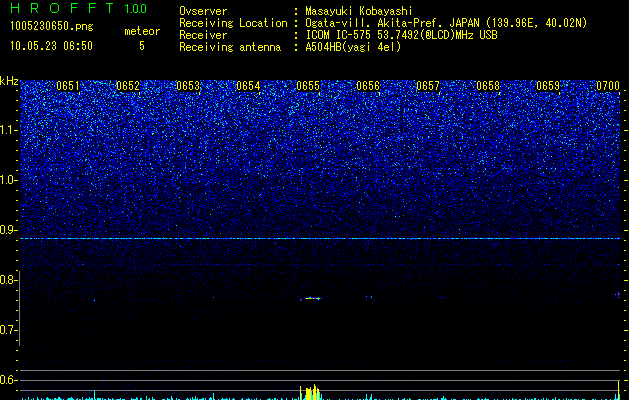Click the 'Ovserver' label
The image size is (629, 400).
[203, 11]
